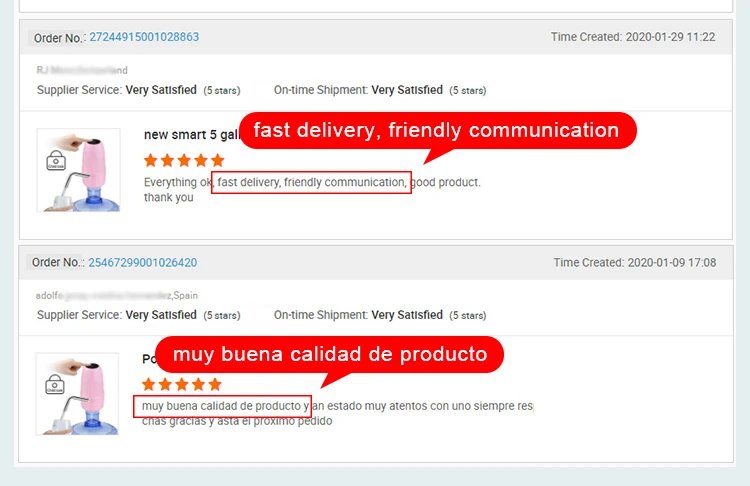
Task: Click the red 'fast delivery, friendly communication' callout bubble
Action: (436, 131)
